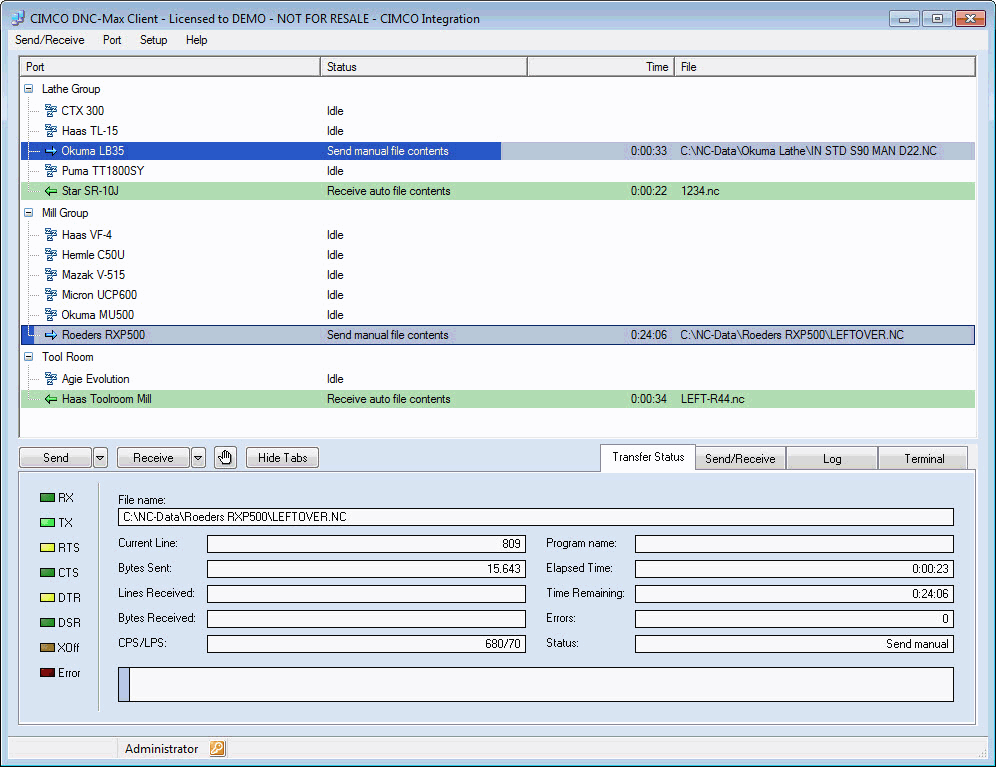Click the File name field
The width and height of the screenshot is (996, 767).
point(535,517)
